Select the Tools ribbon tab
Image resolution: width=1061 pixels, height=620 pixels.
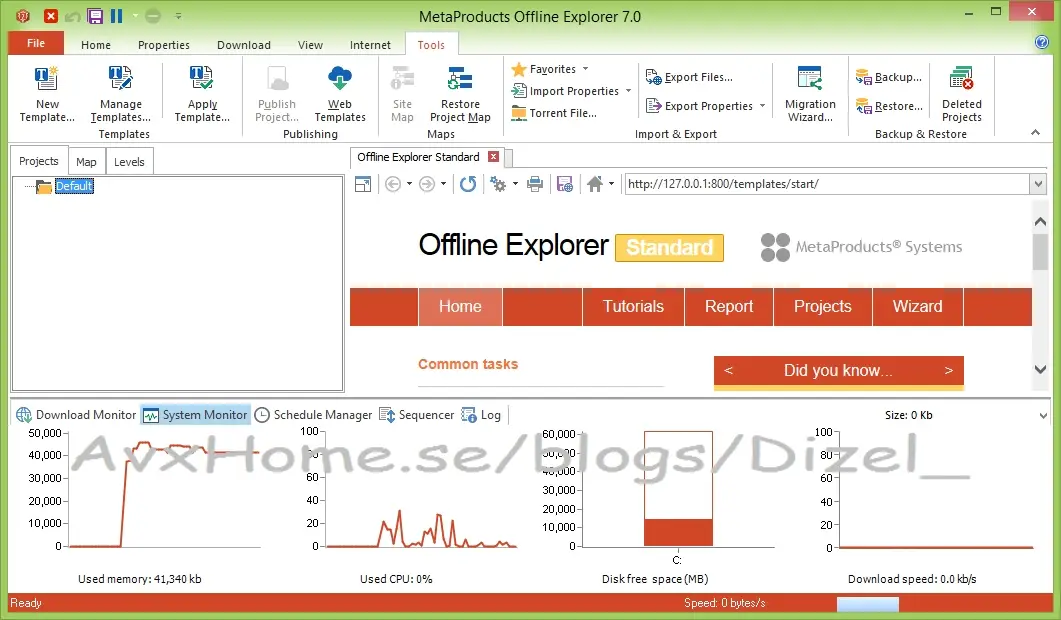(431, 45)
